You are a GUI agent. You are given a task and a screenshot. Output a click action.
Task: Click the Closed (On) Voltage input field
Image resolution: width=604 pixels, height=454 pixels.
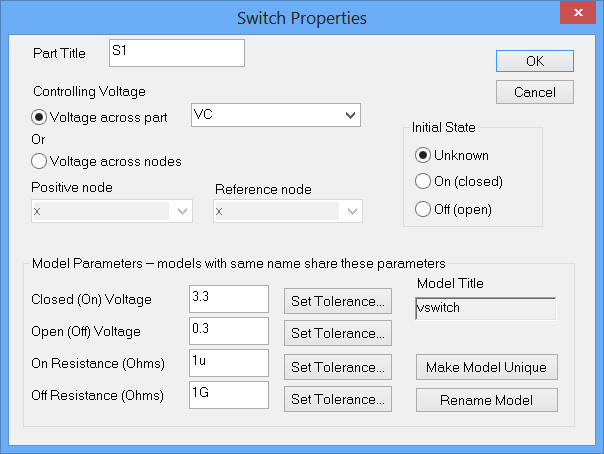click(x=228, y=299)
